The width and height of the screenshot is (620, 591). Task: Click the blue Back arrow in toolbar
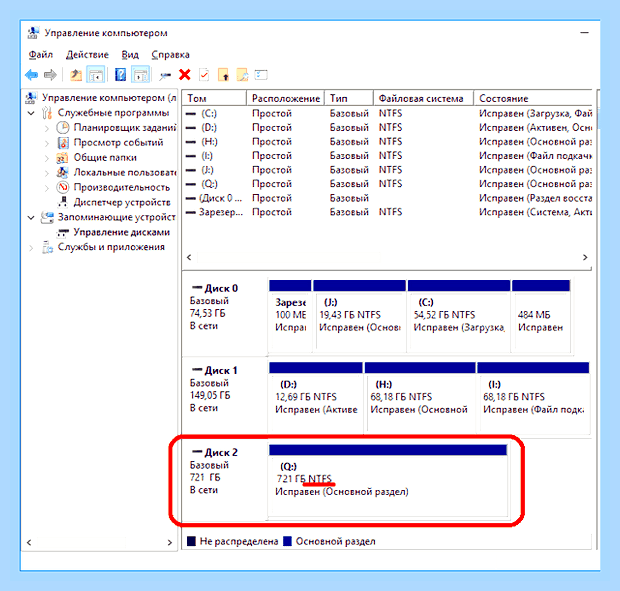click(31, 74)
